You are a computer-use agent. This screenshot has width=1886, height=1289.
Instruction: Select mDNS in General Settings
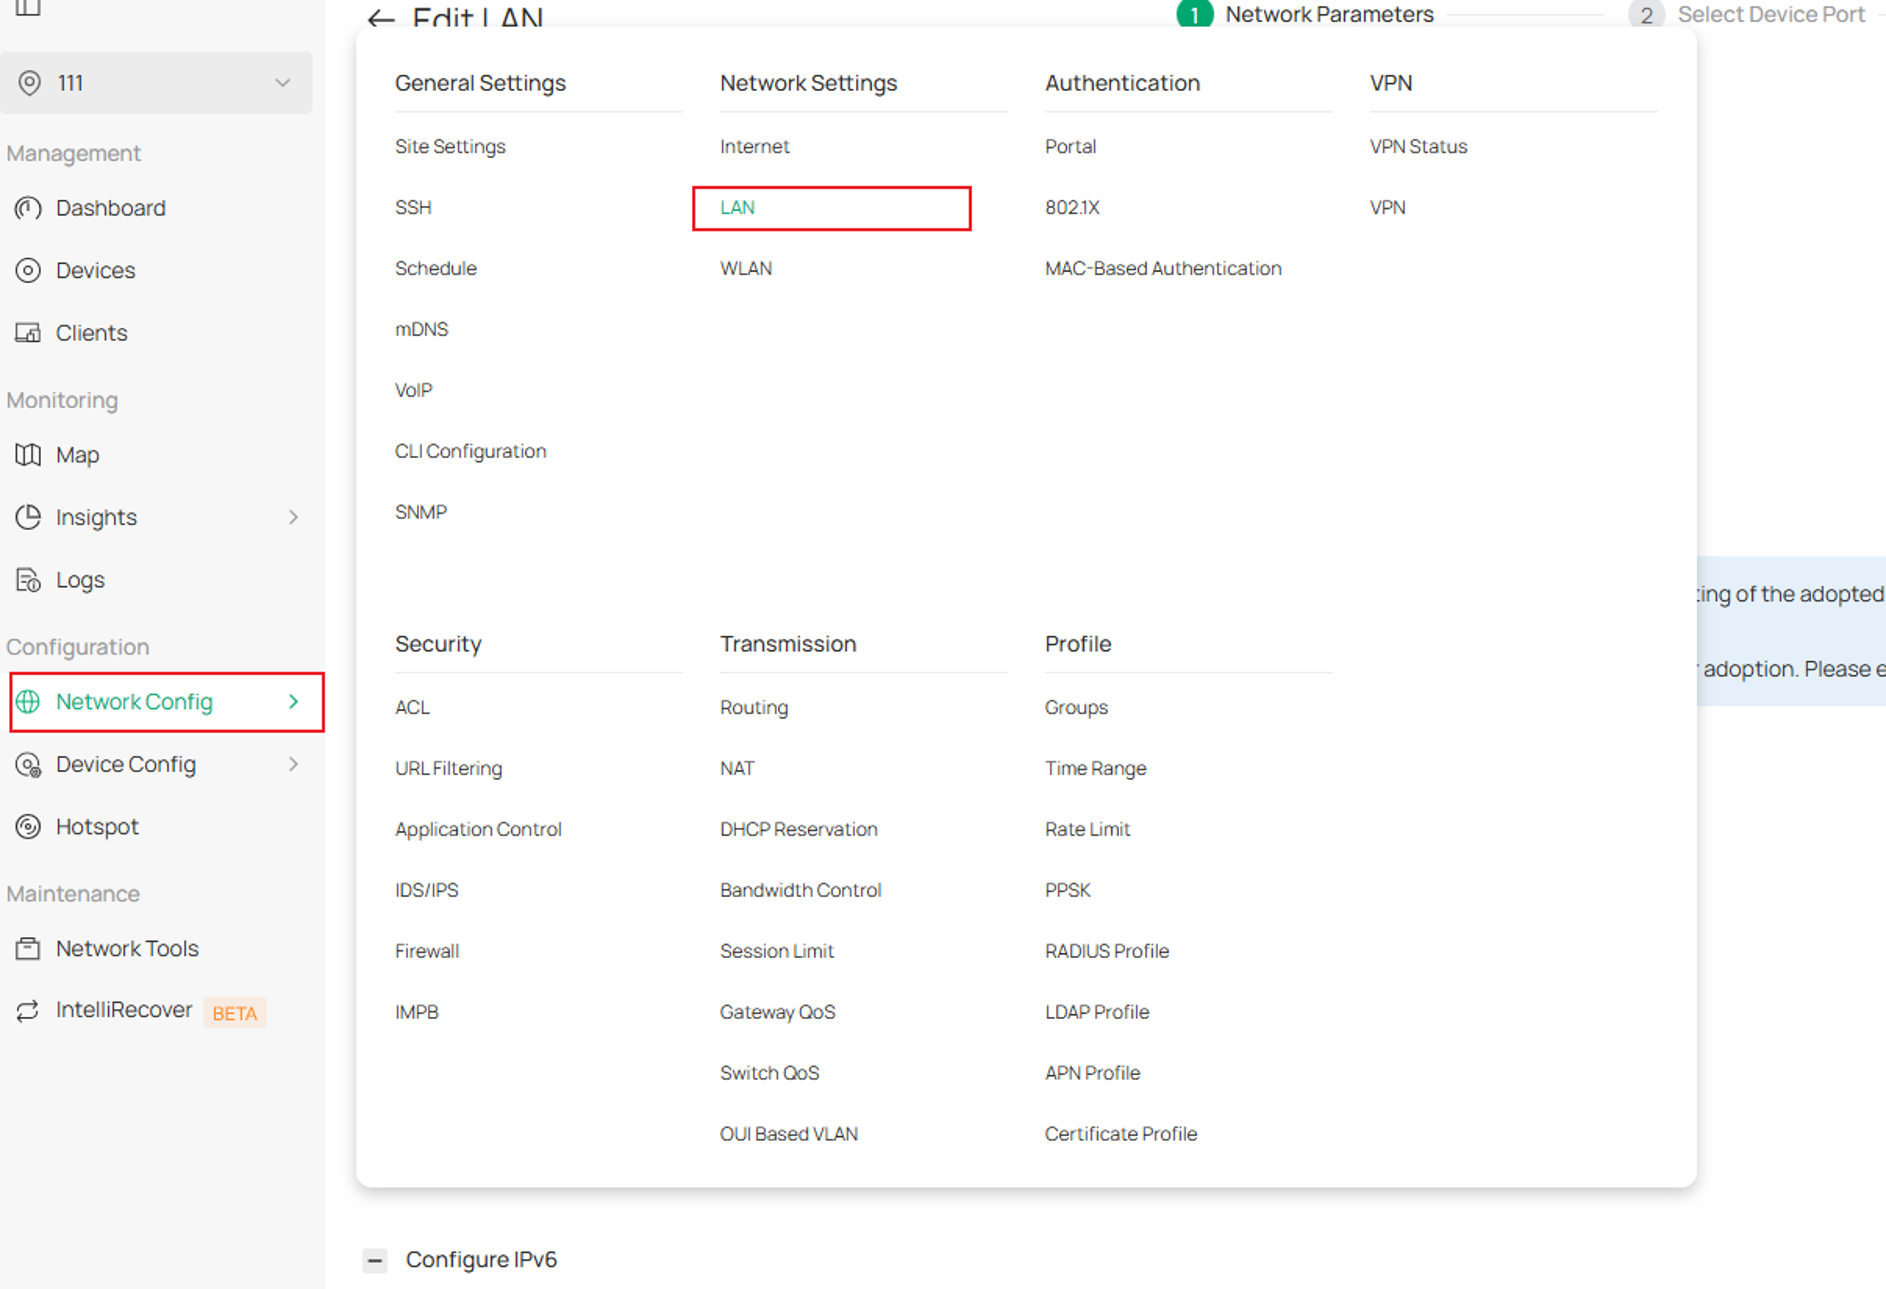[421, 329]
